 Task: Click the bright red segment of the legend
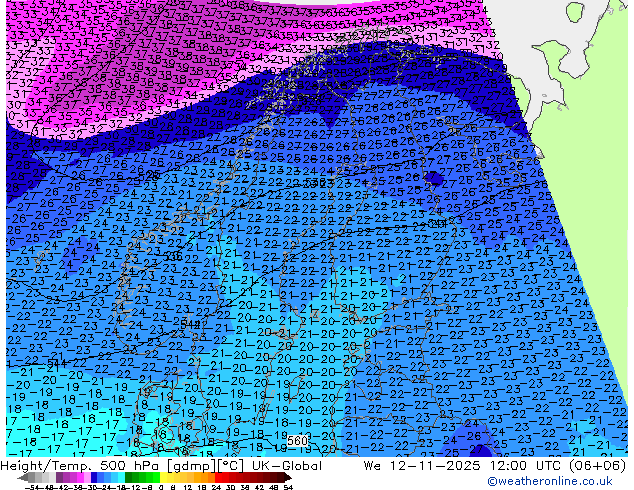[x=218, y=477]
